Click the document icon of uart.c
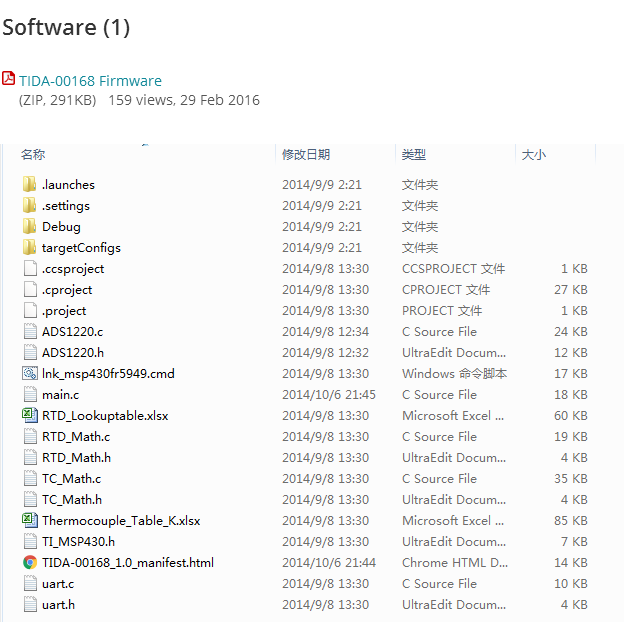 point(30,584)
